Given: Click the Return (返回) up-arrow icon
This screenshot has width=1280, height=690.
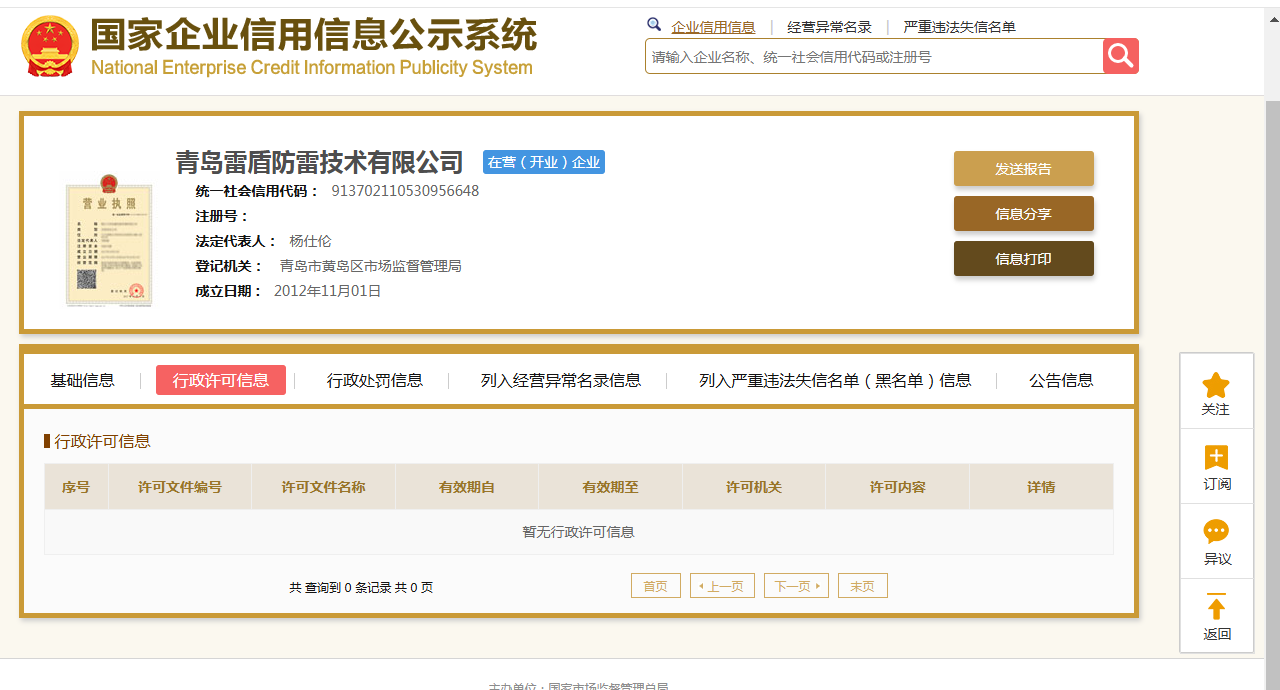Looking at the screenshot, I should pyautogui.click(x=1216, y=607).
